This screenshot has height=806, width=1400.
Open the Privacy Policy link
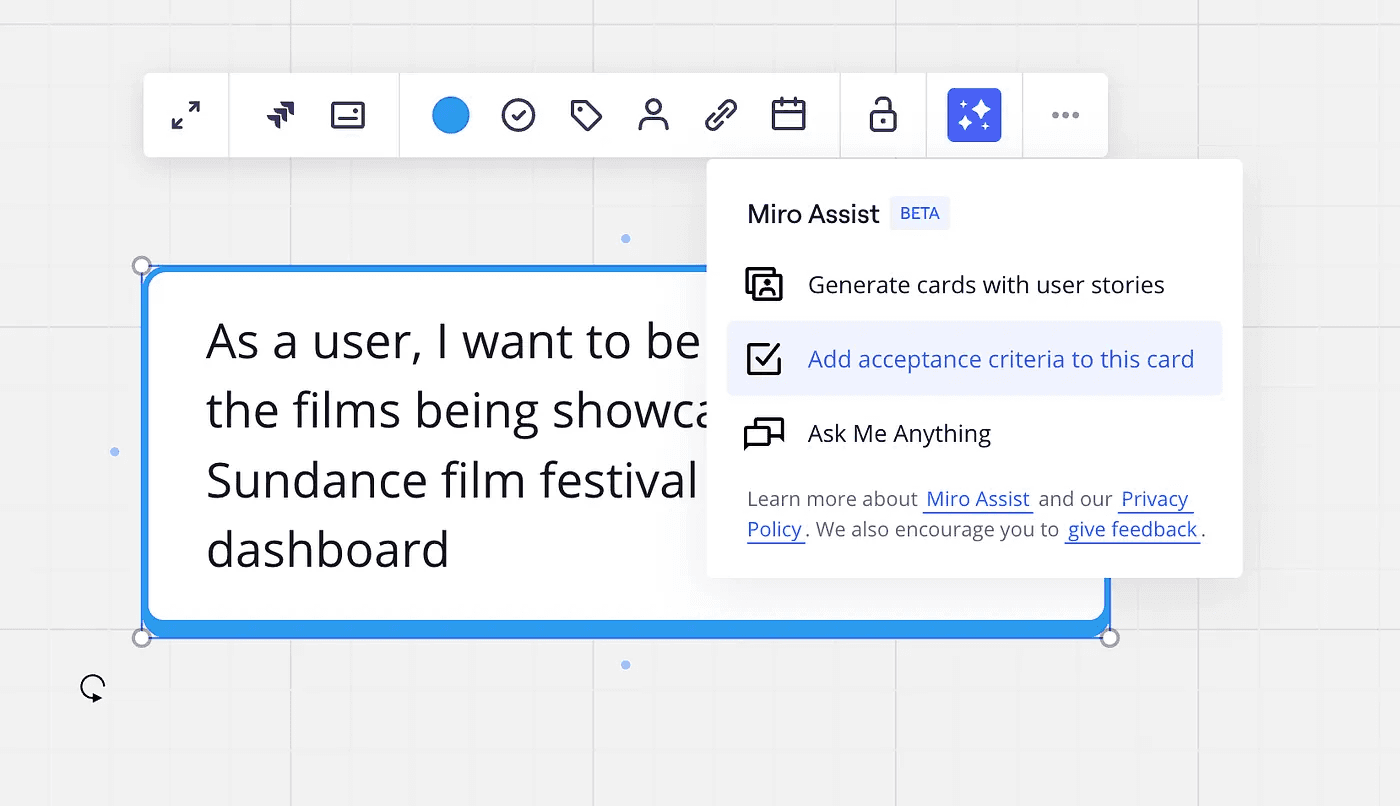(x=1155, y=499)
